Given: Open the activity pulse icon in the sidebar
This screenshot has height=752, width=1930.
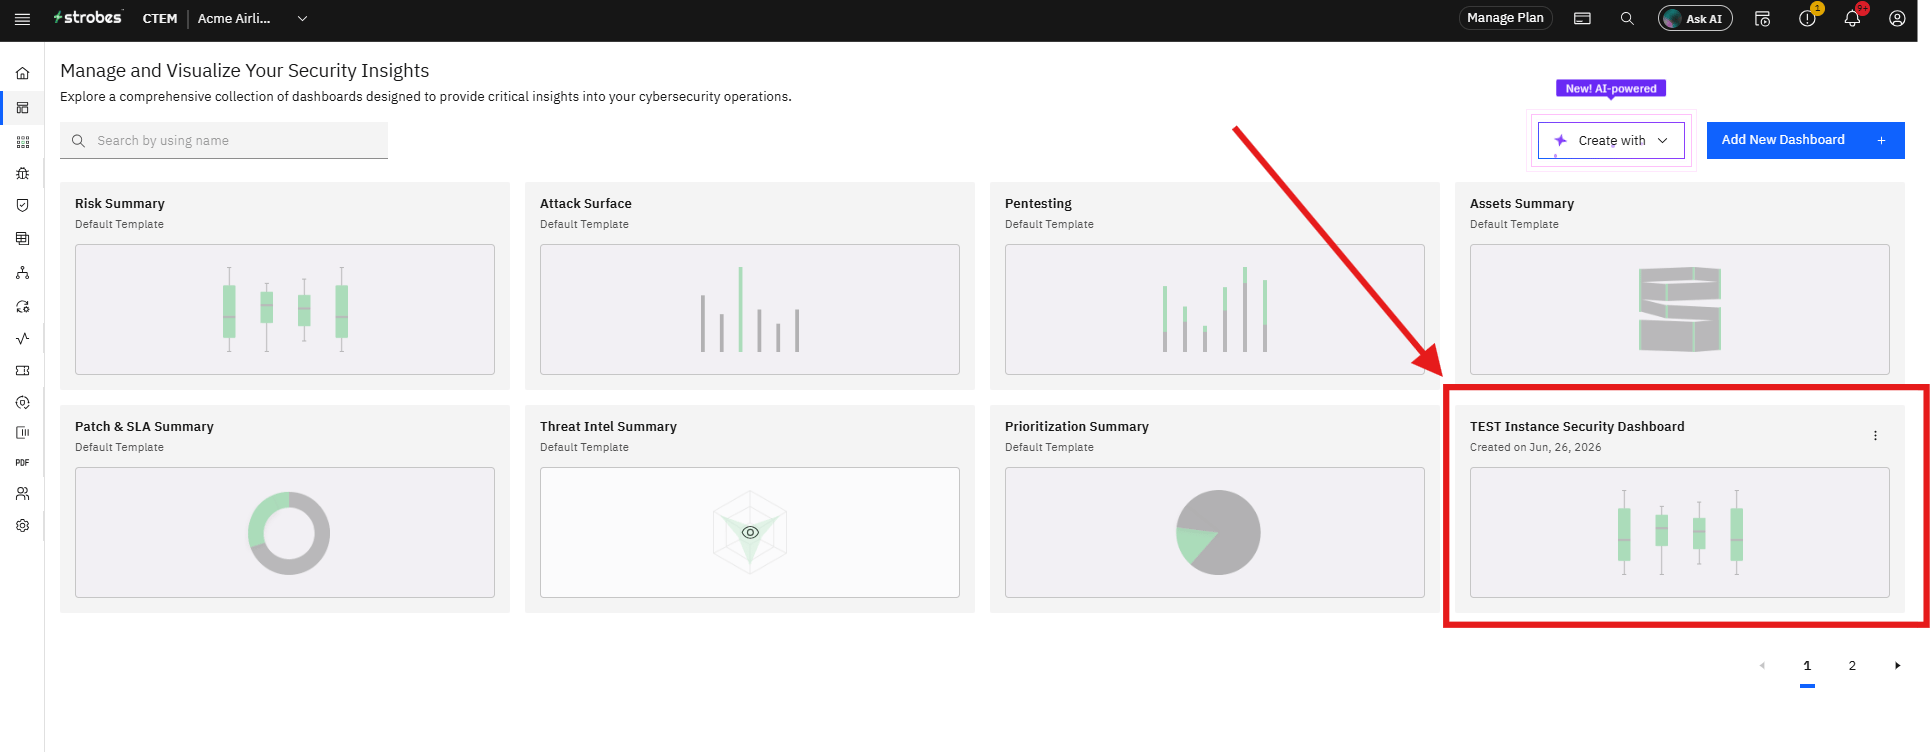Looking at the screenshot, I should pyautogui.click(x=22, y=338).
